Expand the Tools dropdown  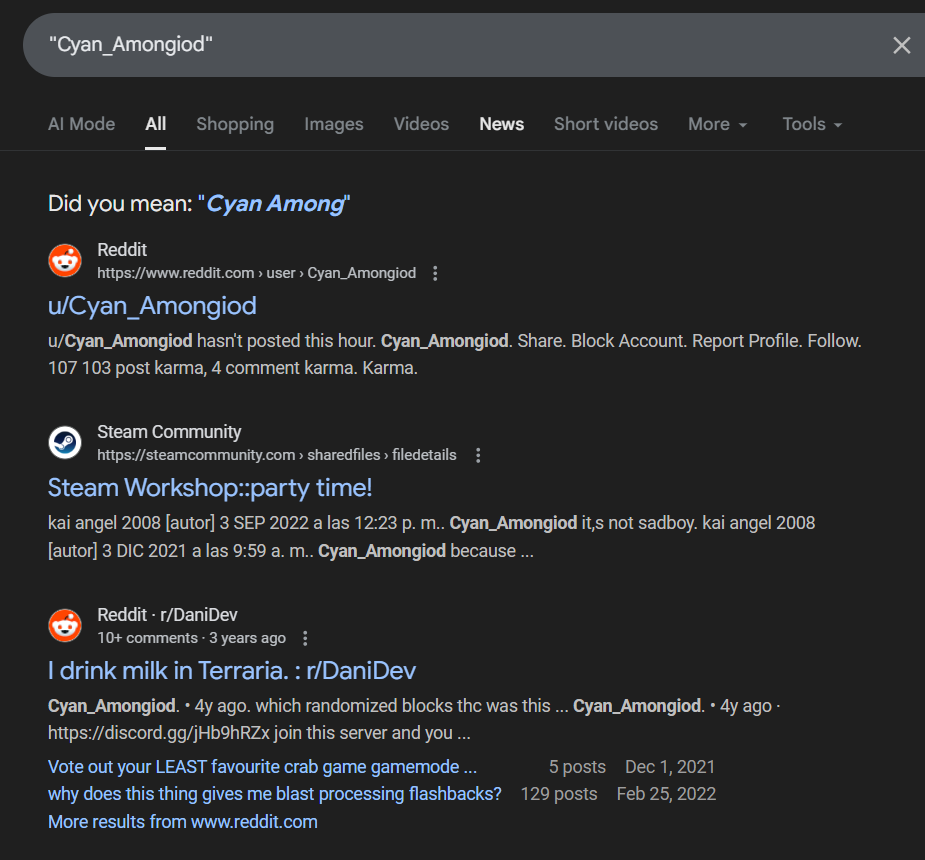[811, 124]
